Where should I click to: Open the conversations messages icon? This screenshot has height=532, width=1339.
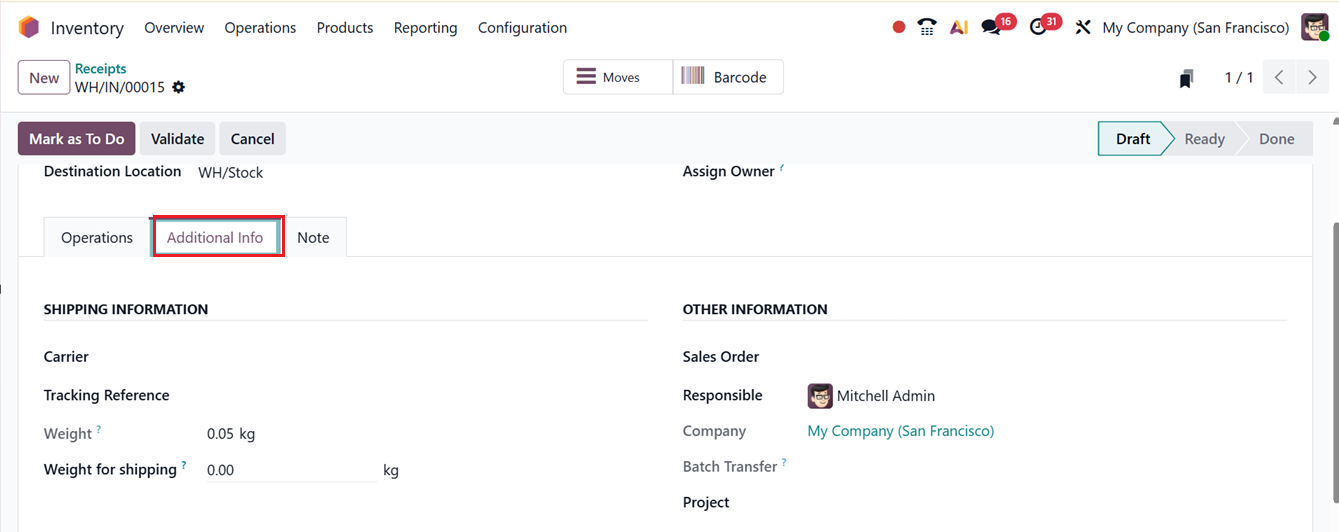992,28
